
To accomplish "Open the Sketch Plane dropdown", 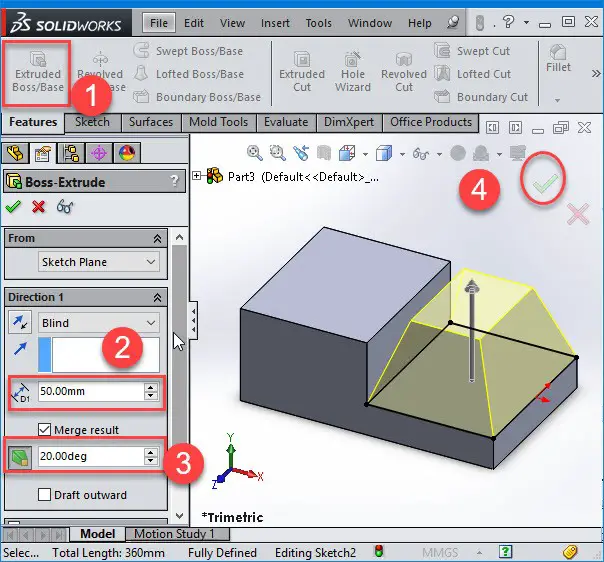I will pyautogui.click(x=99, y=262).
